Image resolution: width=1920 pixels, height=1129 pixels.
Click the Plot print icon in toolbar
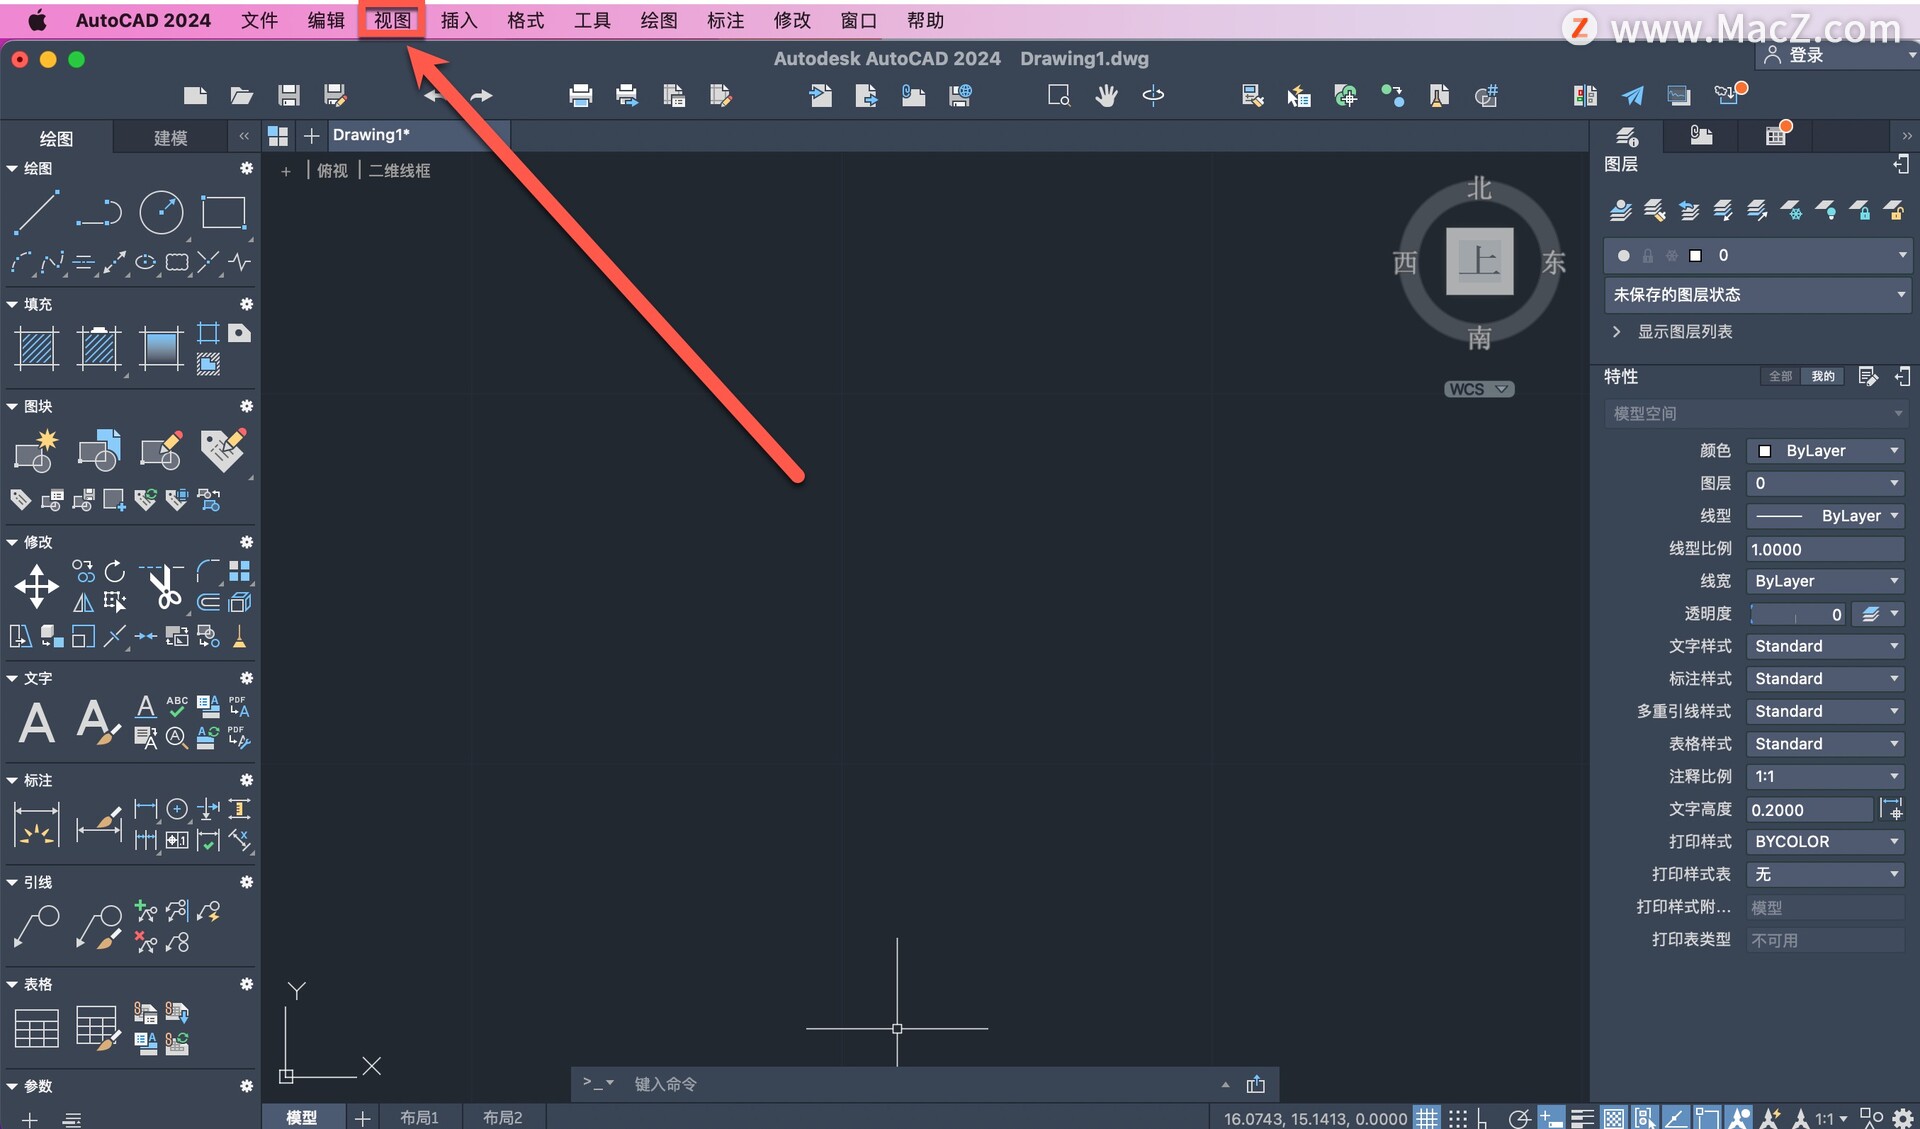(x=580, y=96)
